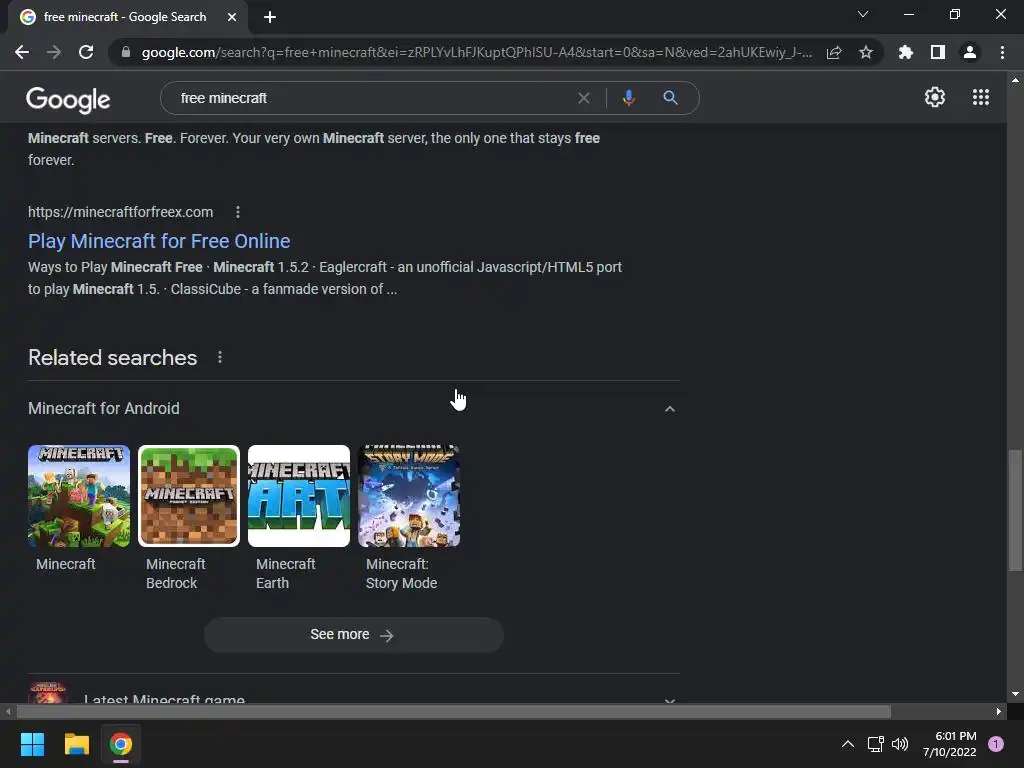Click scrollbar up arrow

tap(1015, 80)
